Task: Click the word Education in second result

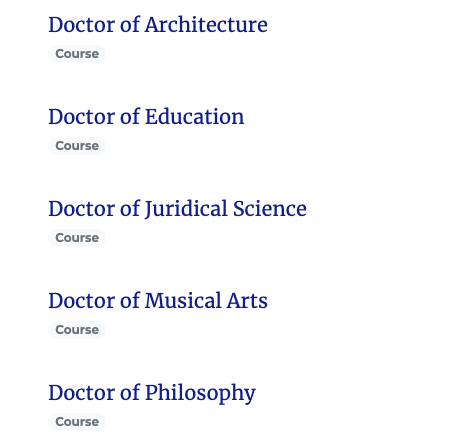Action: 195,117
